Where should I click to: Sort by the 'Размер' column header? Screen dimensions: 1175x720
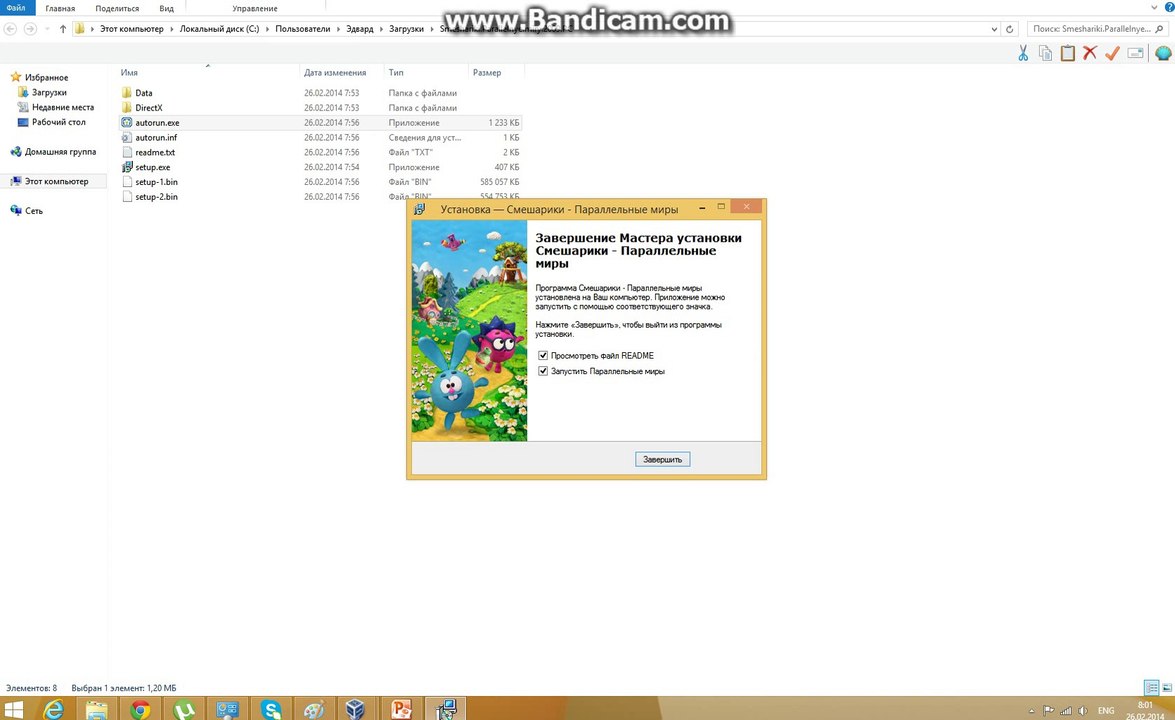[x=487, y=73]
